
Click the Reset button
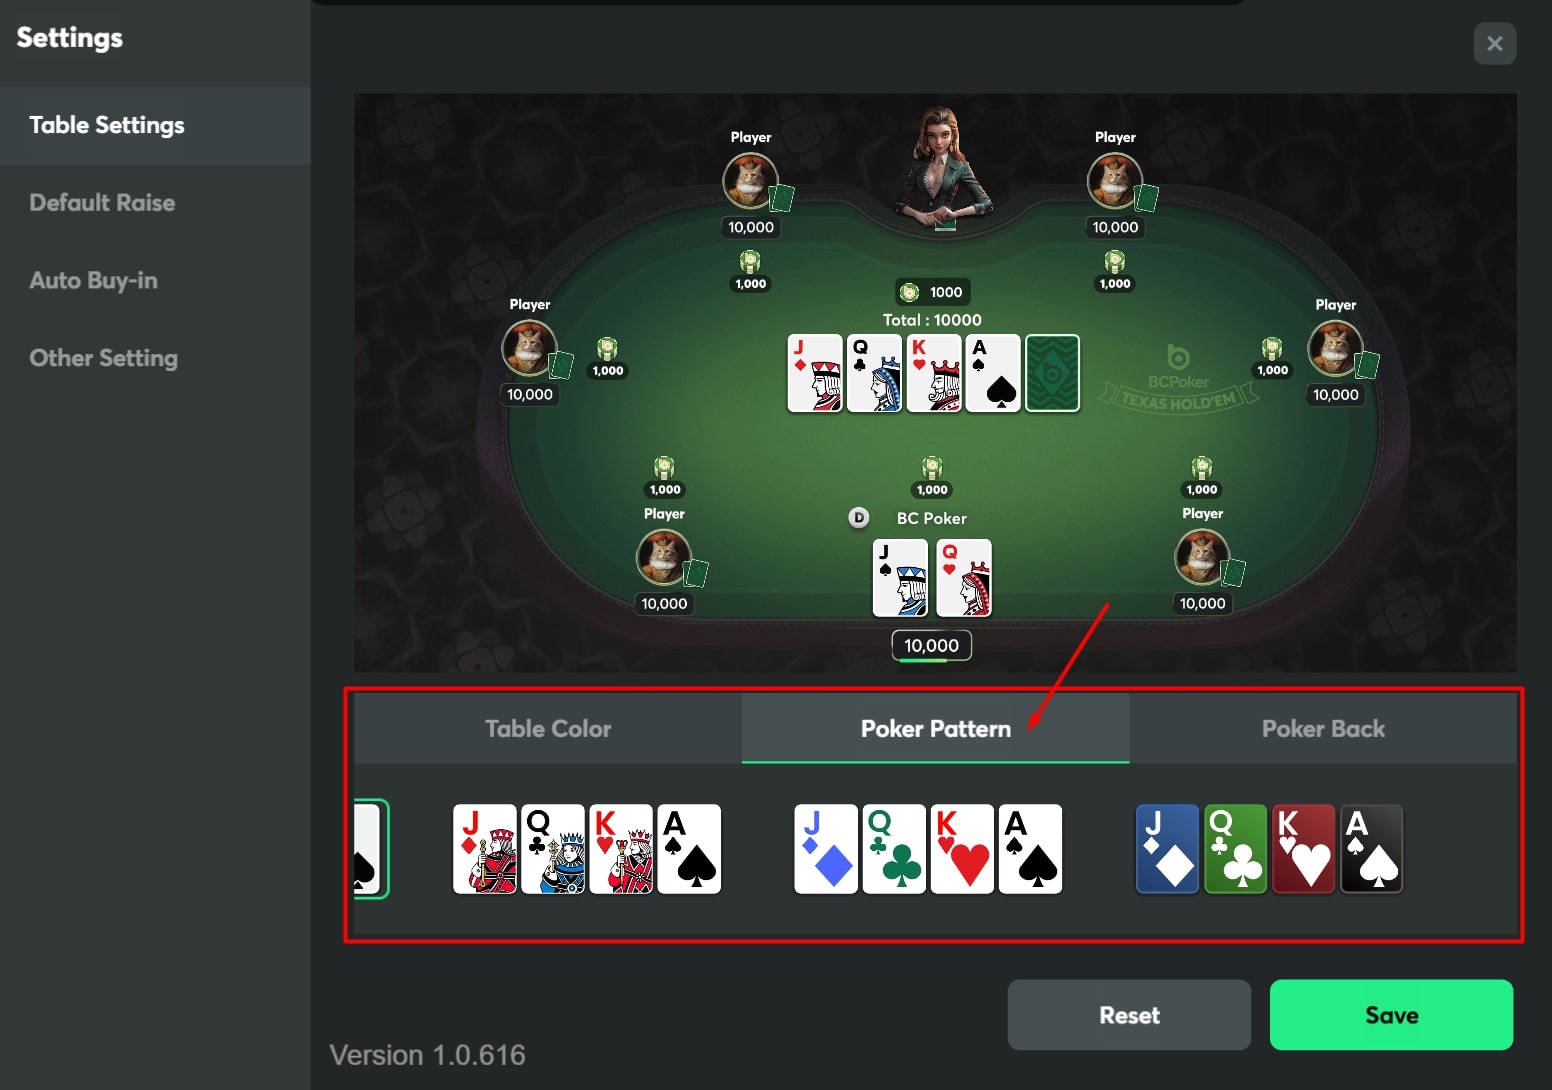(x=1129, y=1015)
